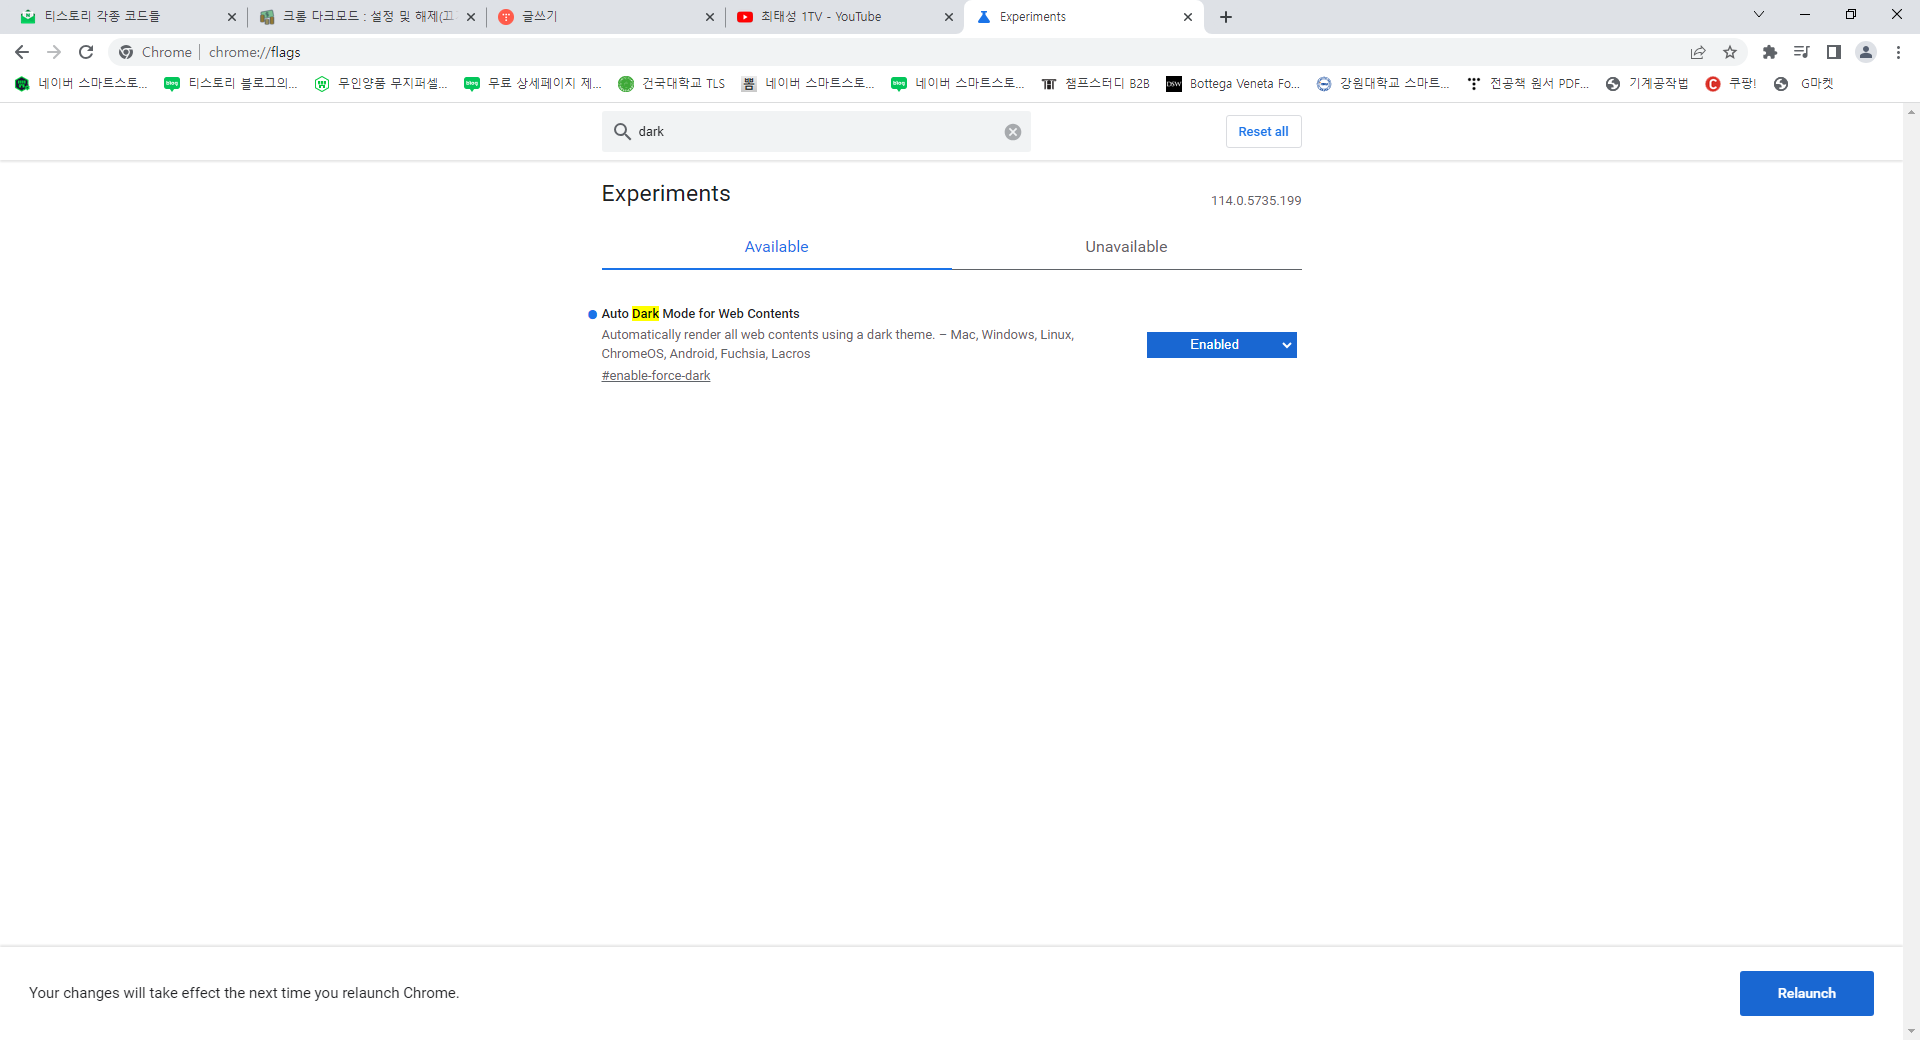The height and width of the screenshot is (1040, 1920).
Task: Open the 챔프스터디 B2B bookmark
Action: tap(1096, 84)
